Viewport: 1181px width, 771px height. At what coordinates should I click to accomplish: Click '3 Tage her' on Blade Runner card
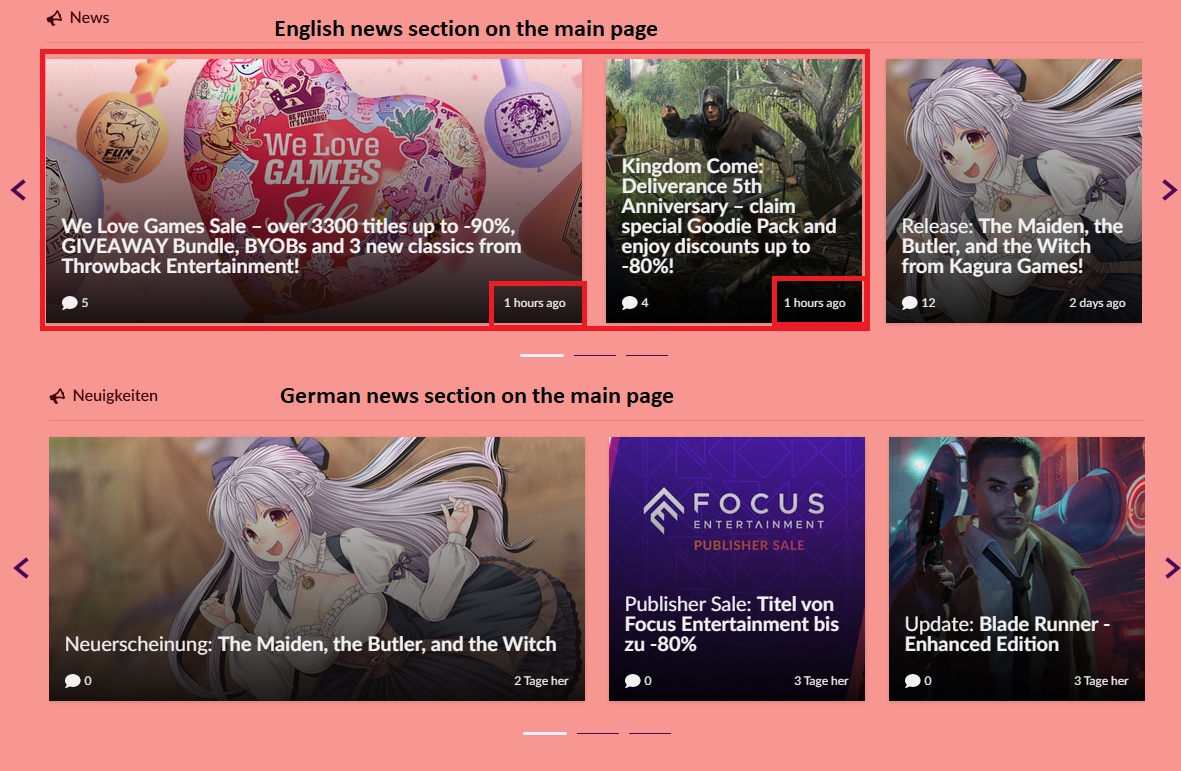pyautogui.click(x=1101, y=681)
